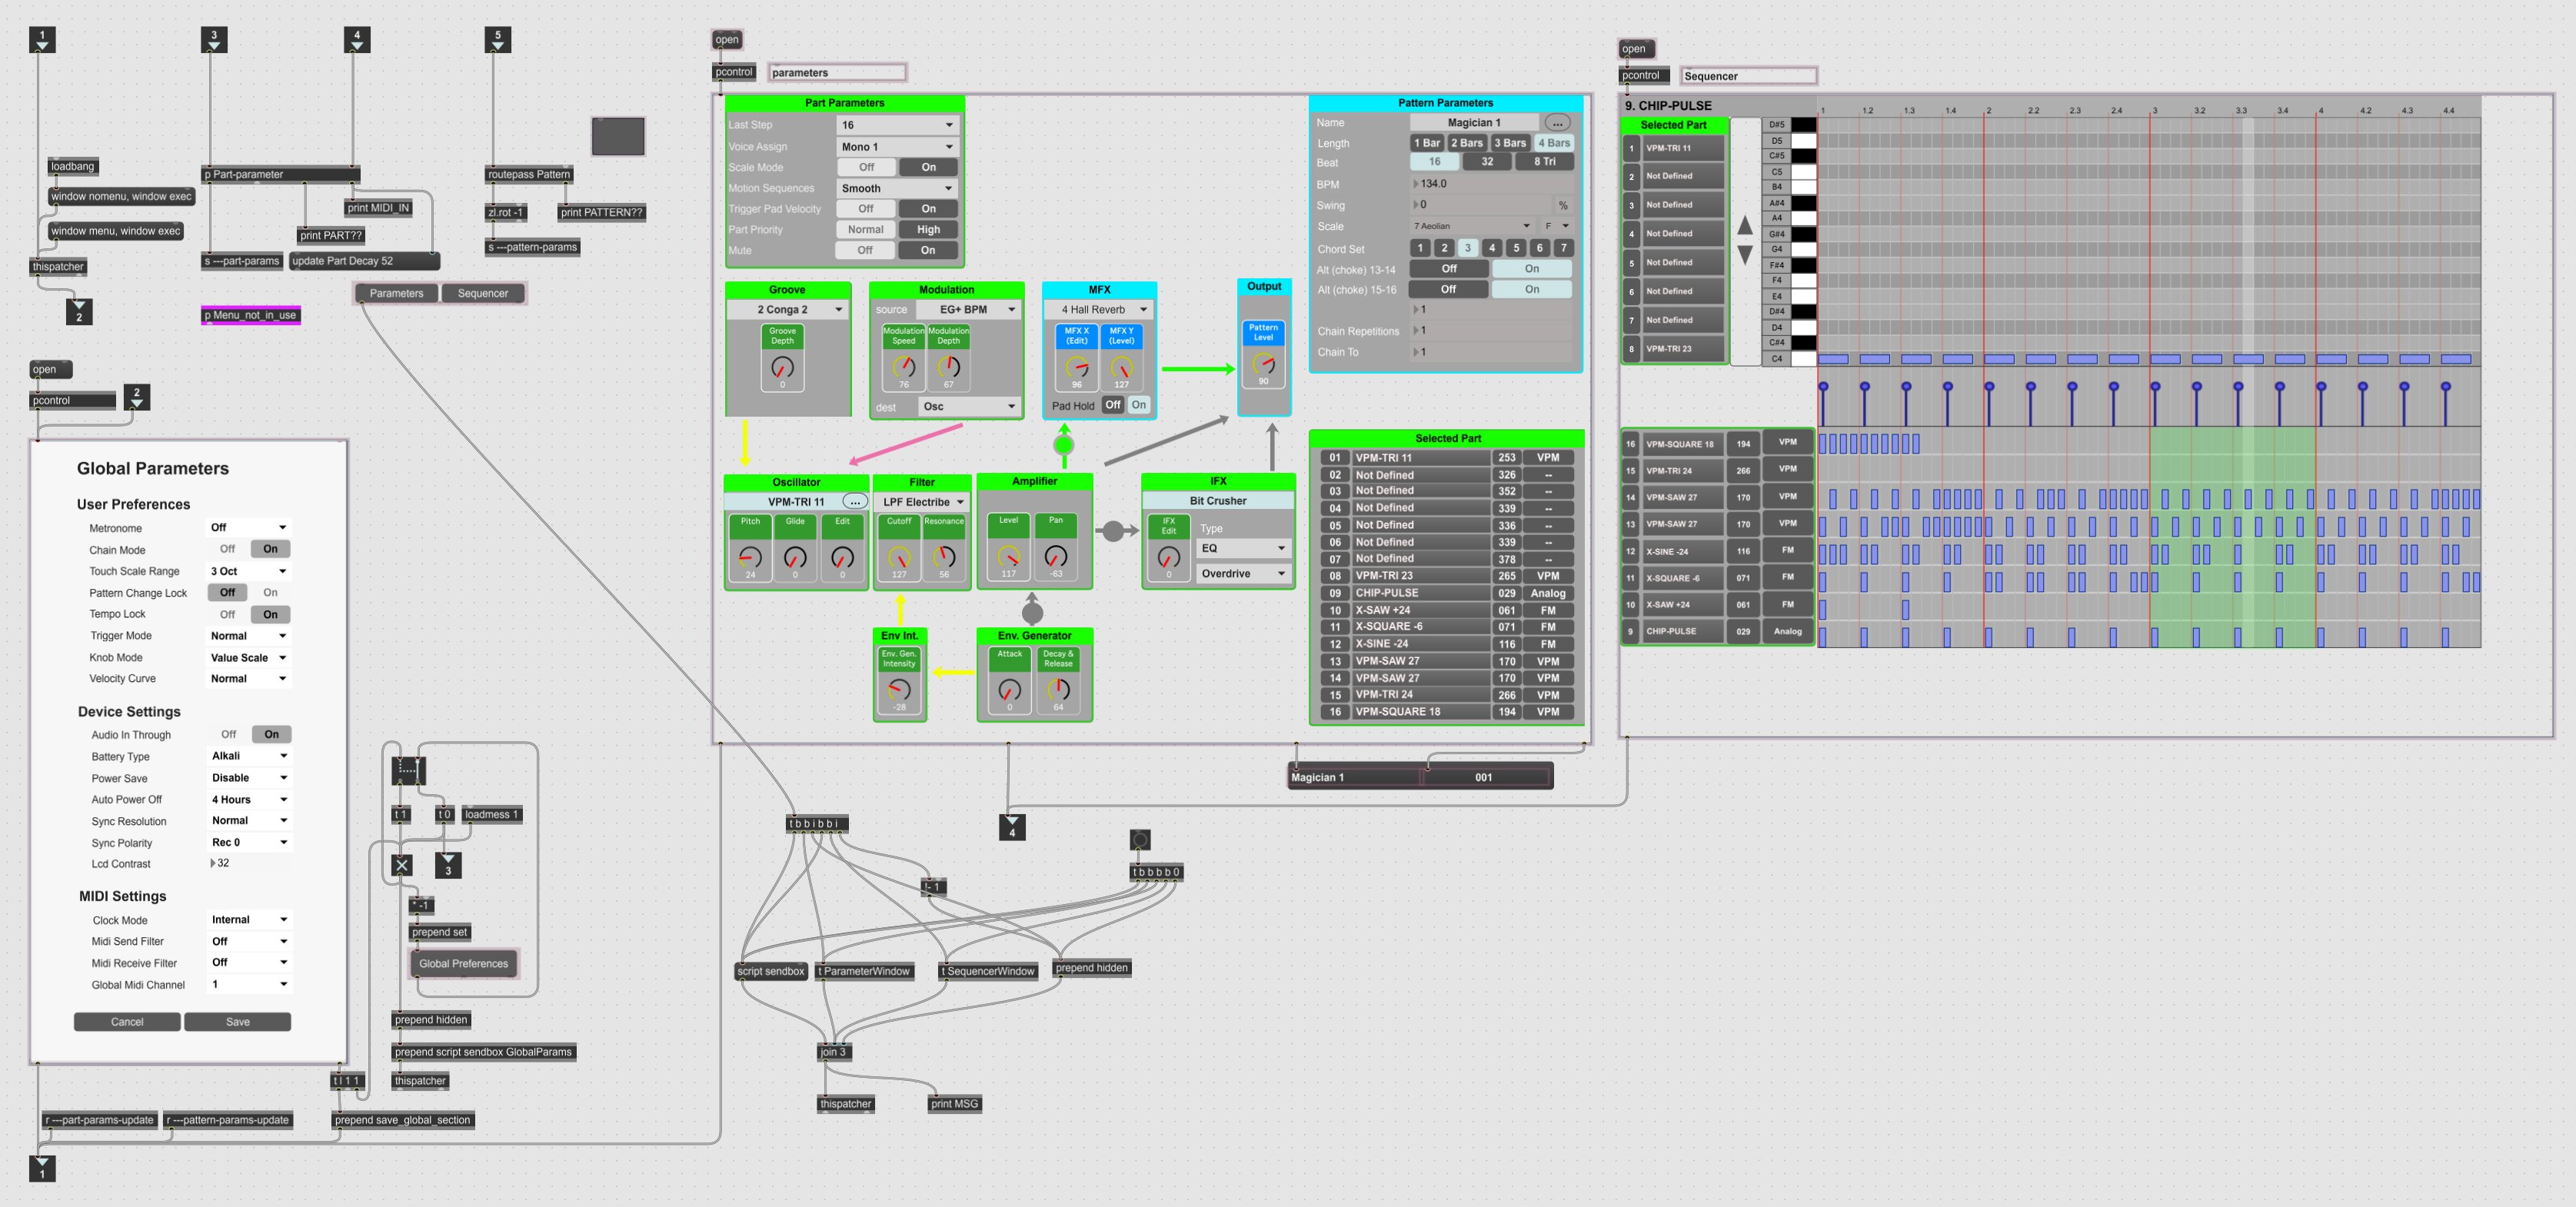The height and width of the screenshot is (1207, 2576).
Task: Click the Oscillator Pitch knob
Action: tap(750, 557)
